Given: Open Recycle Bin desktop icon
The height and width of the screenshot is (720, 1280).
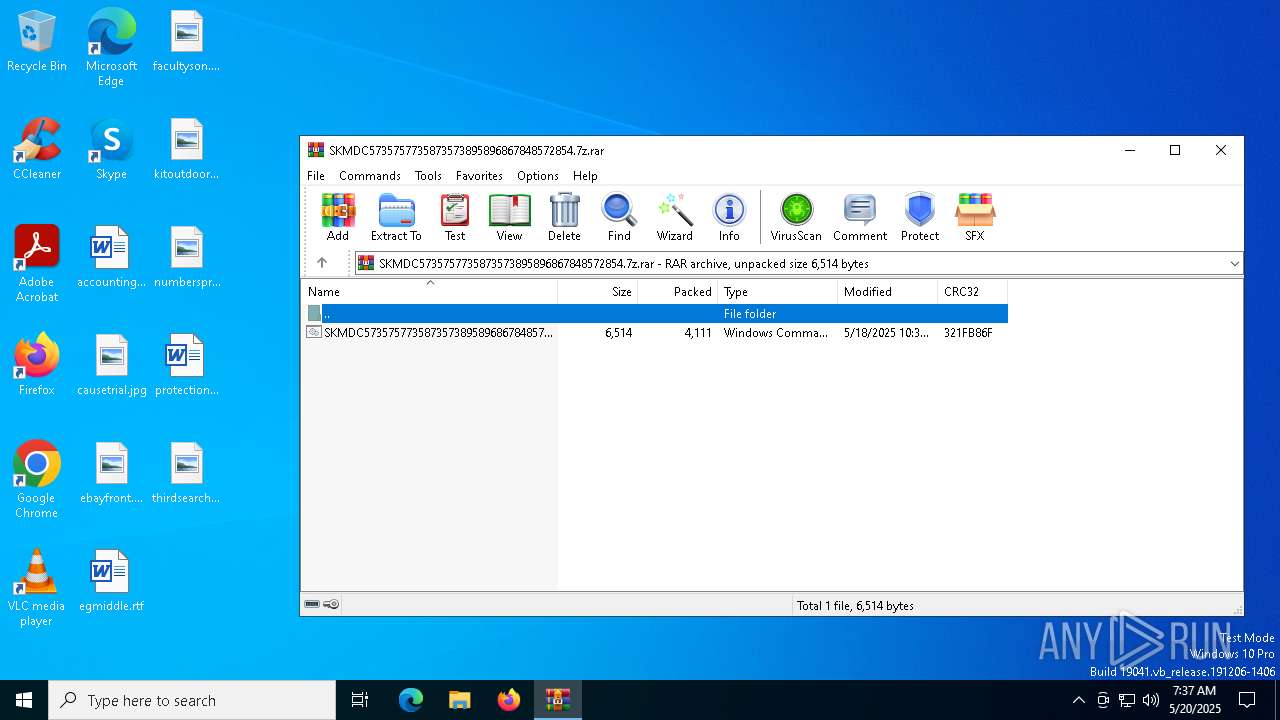Looking at the screenshot, I should pos(37,42).
